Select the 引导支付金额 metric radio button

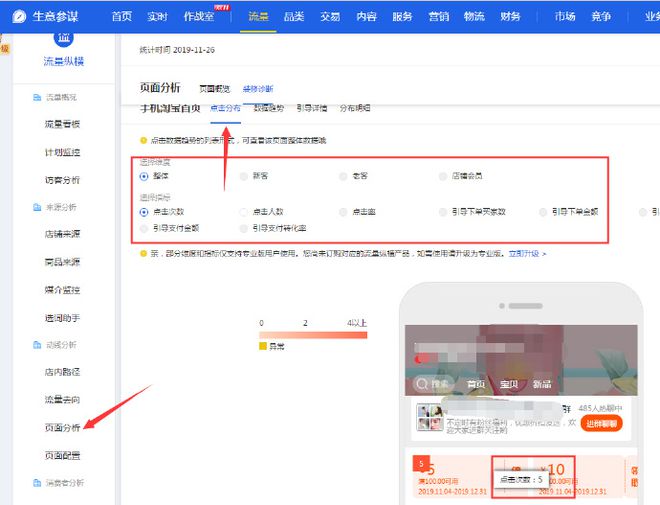tap(144, 229)
